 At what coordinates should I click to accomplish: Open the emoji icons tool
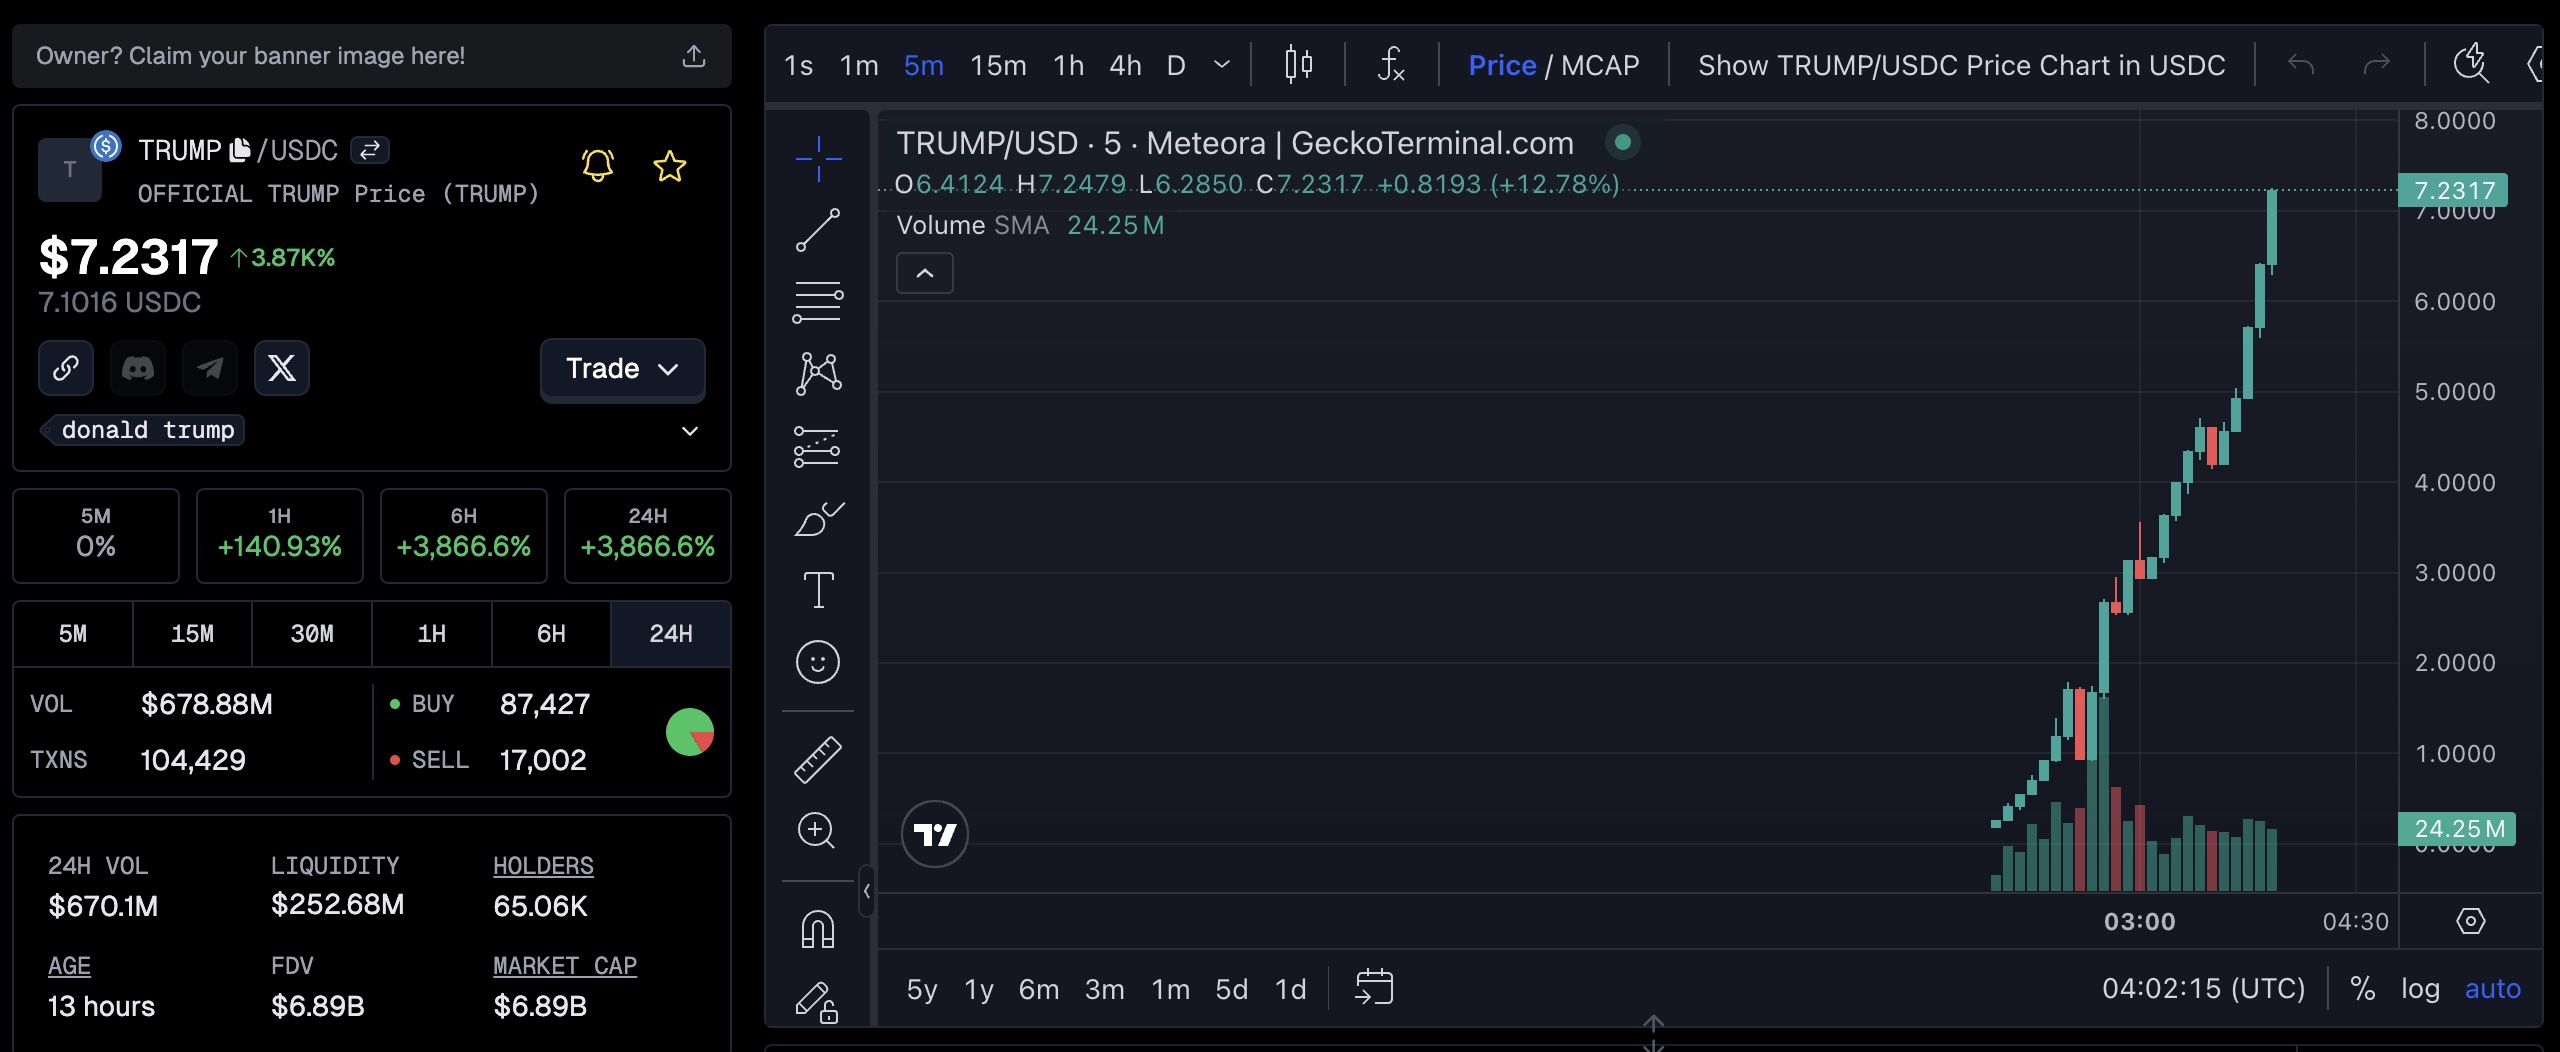tap(818, 662)
